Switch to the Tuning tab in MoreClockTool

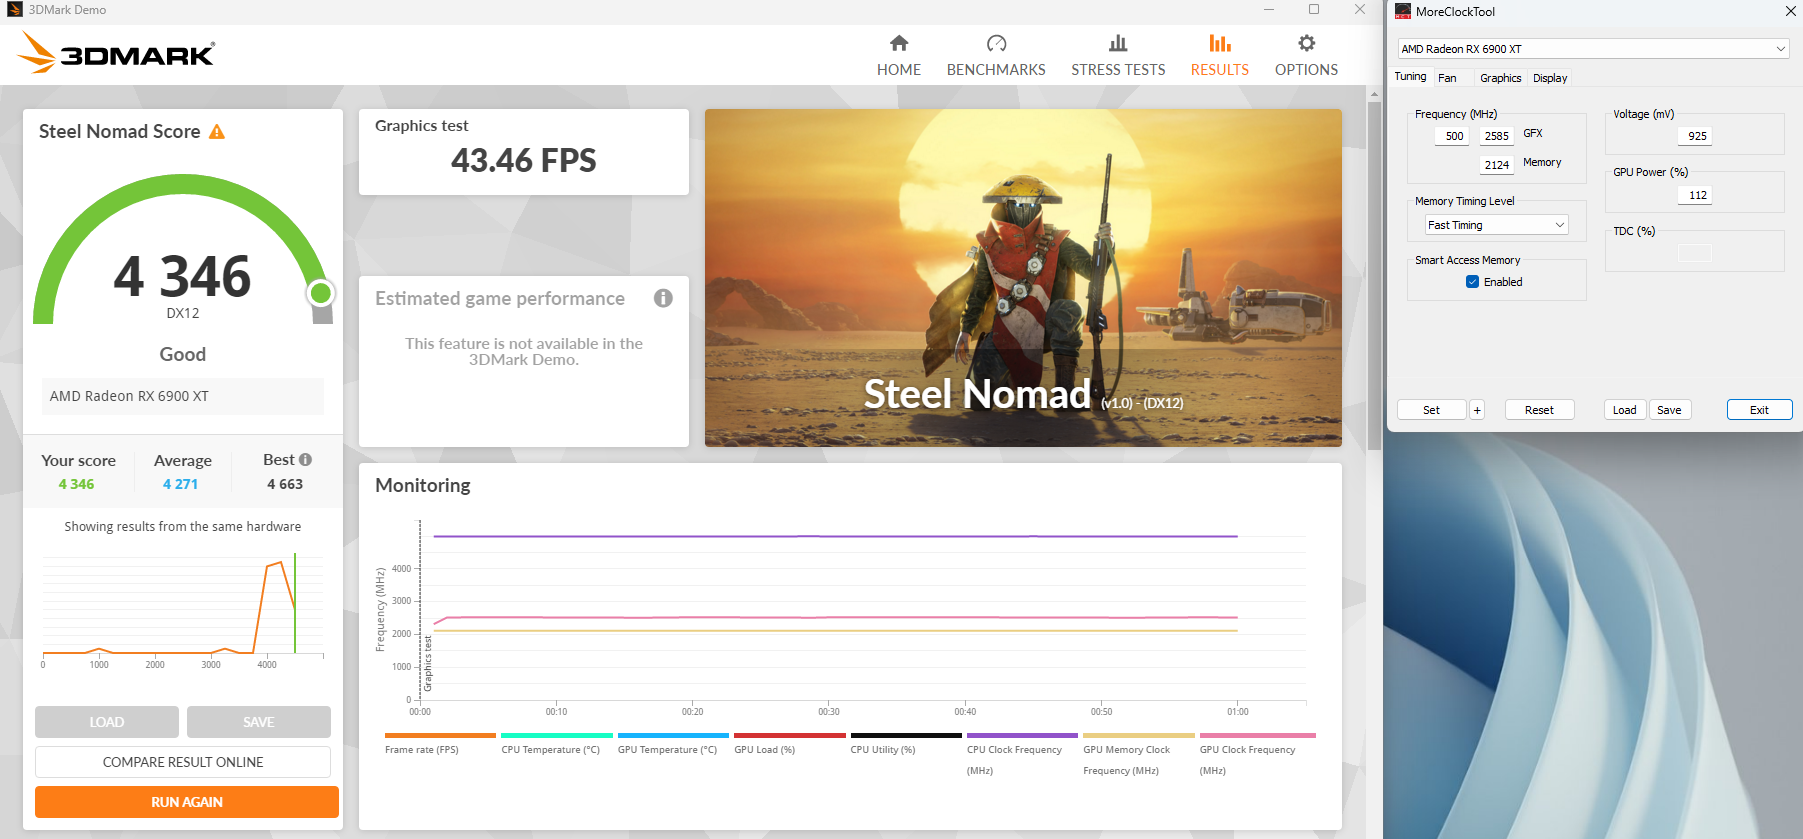pos(1410,77)
